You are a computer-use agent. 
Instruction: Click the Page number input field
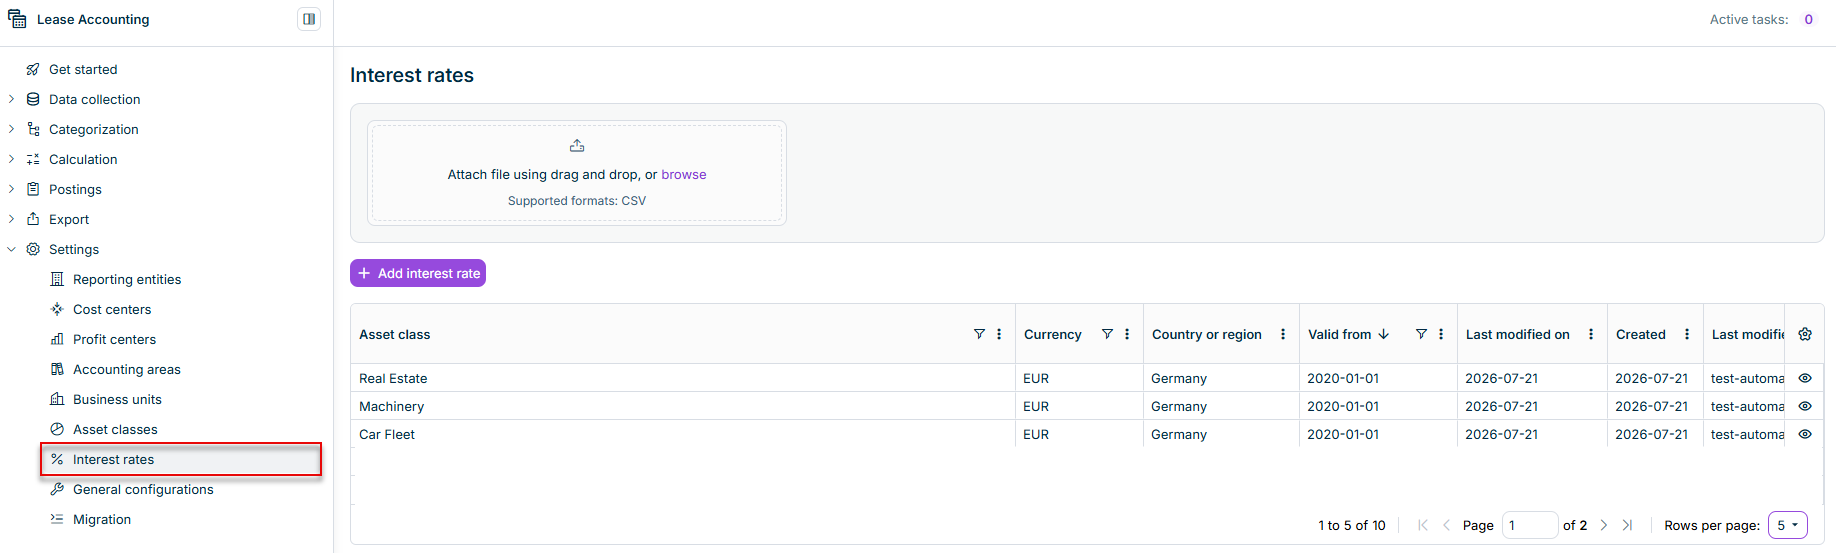pyautogui.click(x=1530, y=525)
